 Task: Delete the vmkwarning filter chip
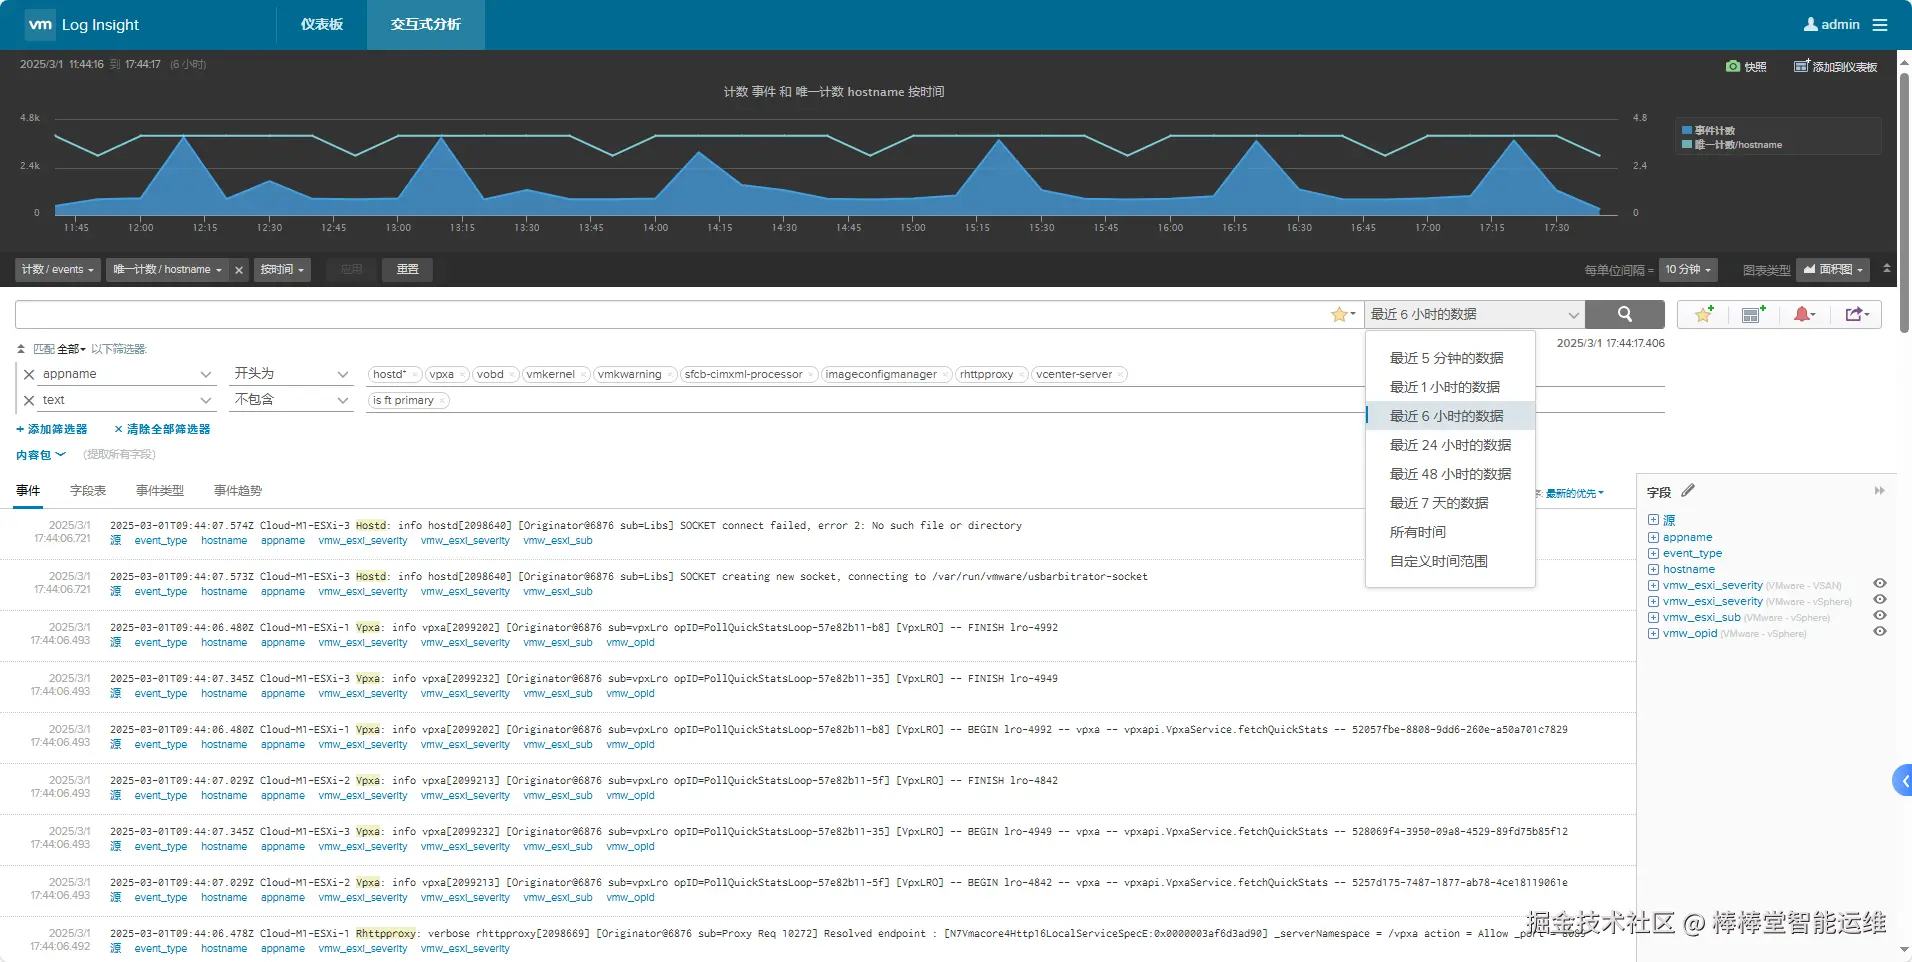coord(671,375)
